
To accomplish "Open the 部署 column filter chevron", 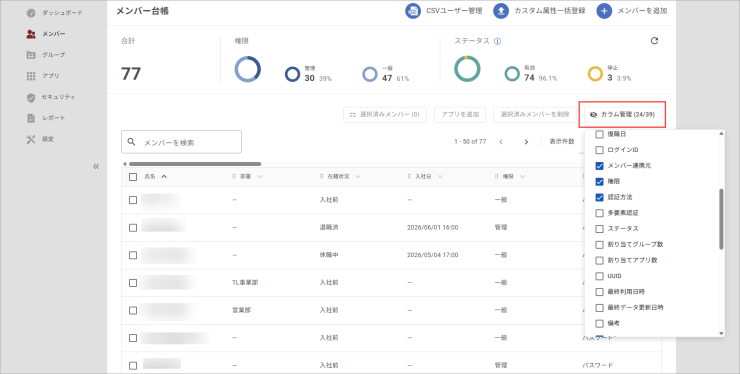I will pyautogui.click(x=260, y=177).
